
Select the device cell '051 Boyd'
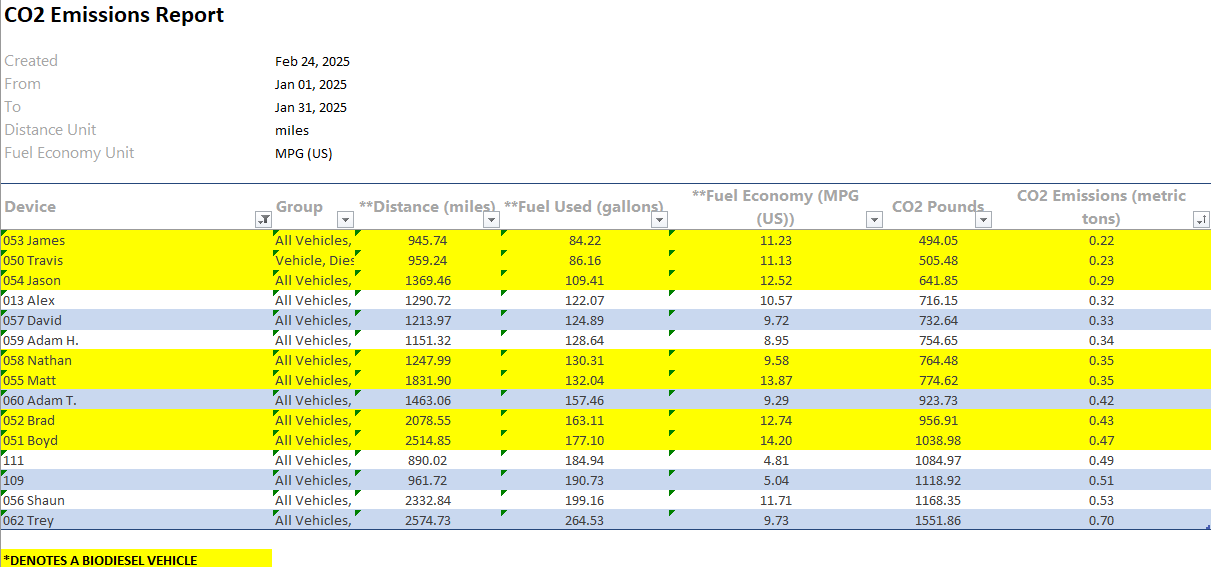[x=137, y=440]
